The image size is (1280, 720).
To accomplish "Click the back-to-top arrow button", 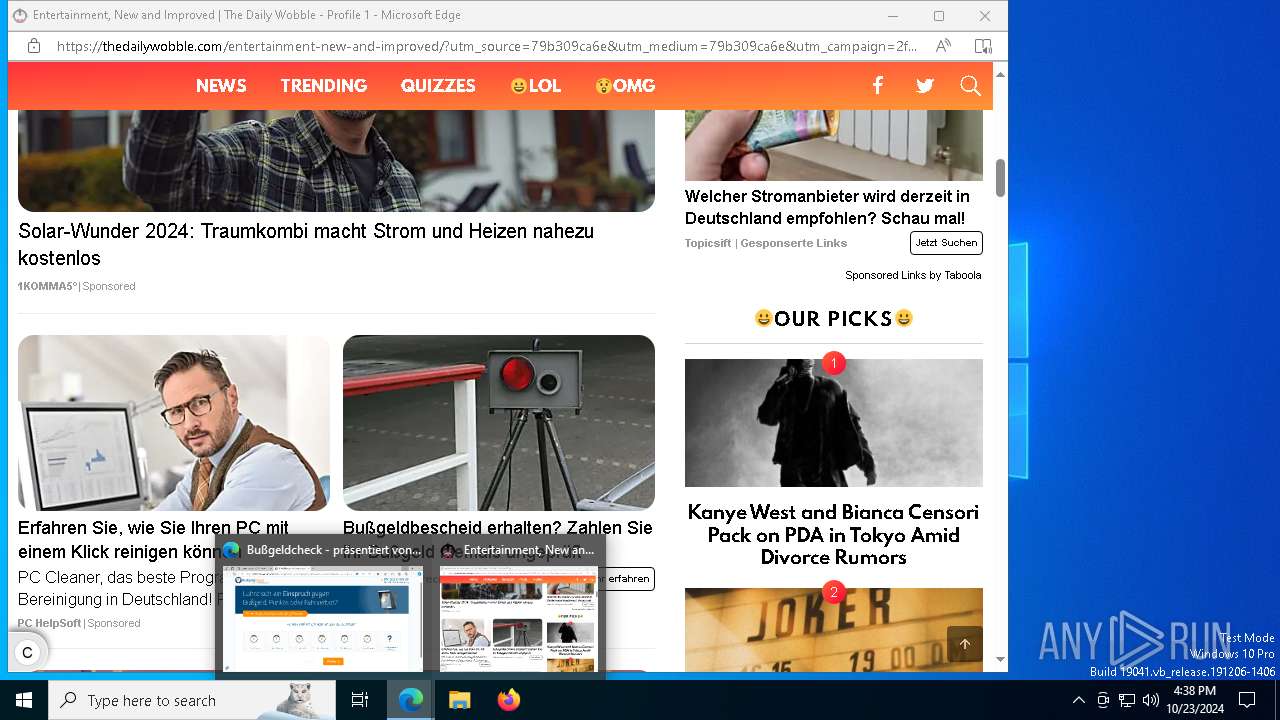I will (965, 644).
